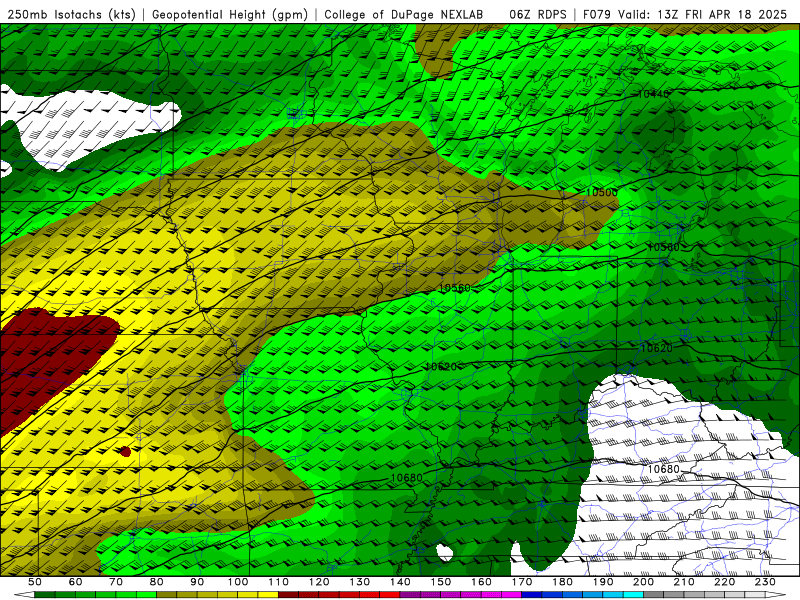This screenshot has height=600, width=800.
Task: Click 'College of DuPage NEXLAB' in header
Action: pos(403,15)
